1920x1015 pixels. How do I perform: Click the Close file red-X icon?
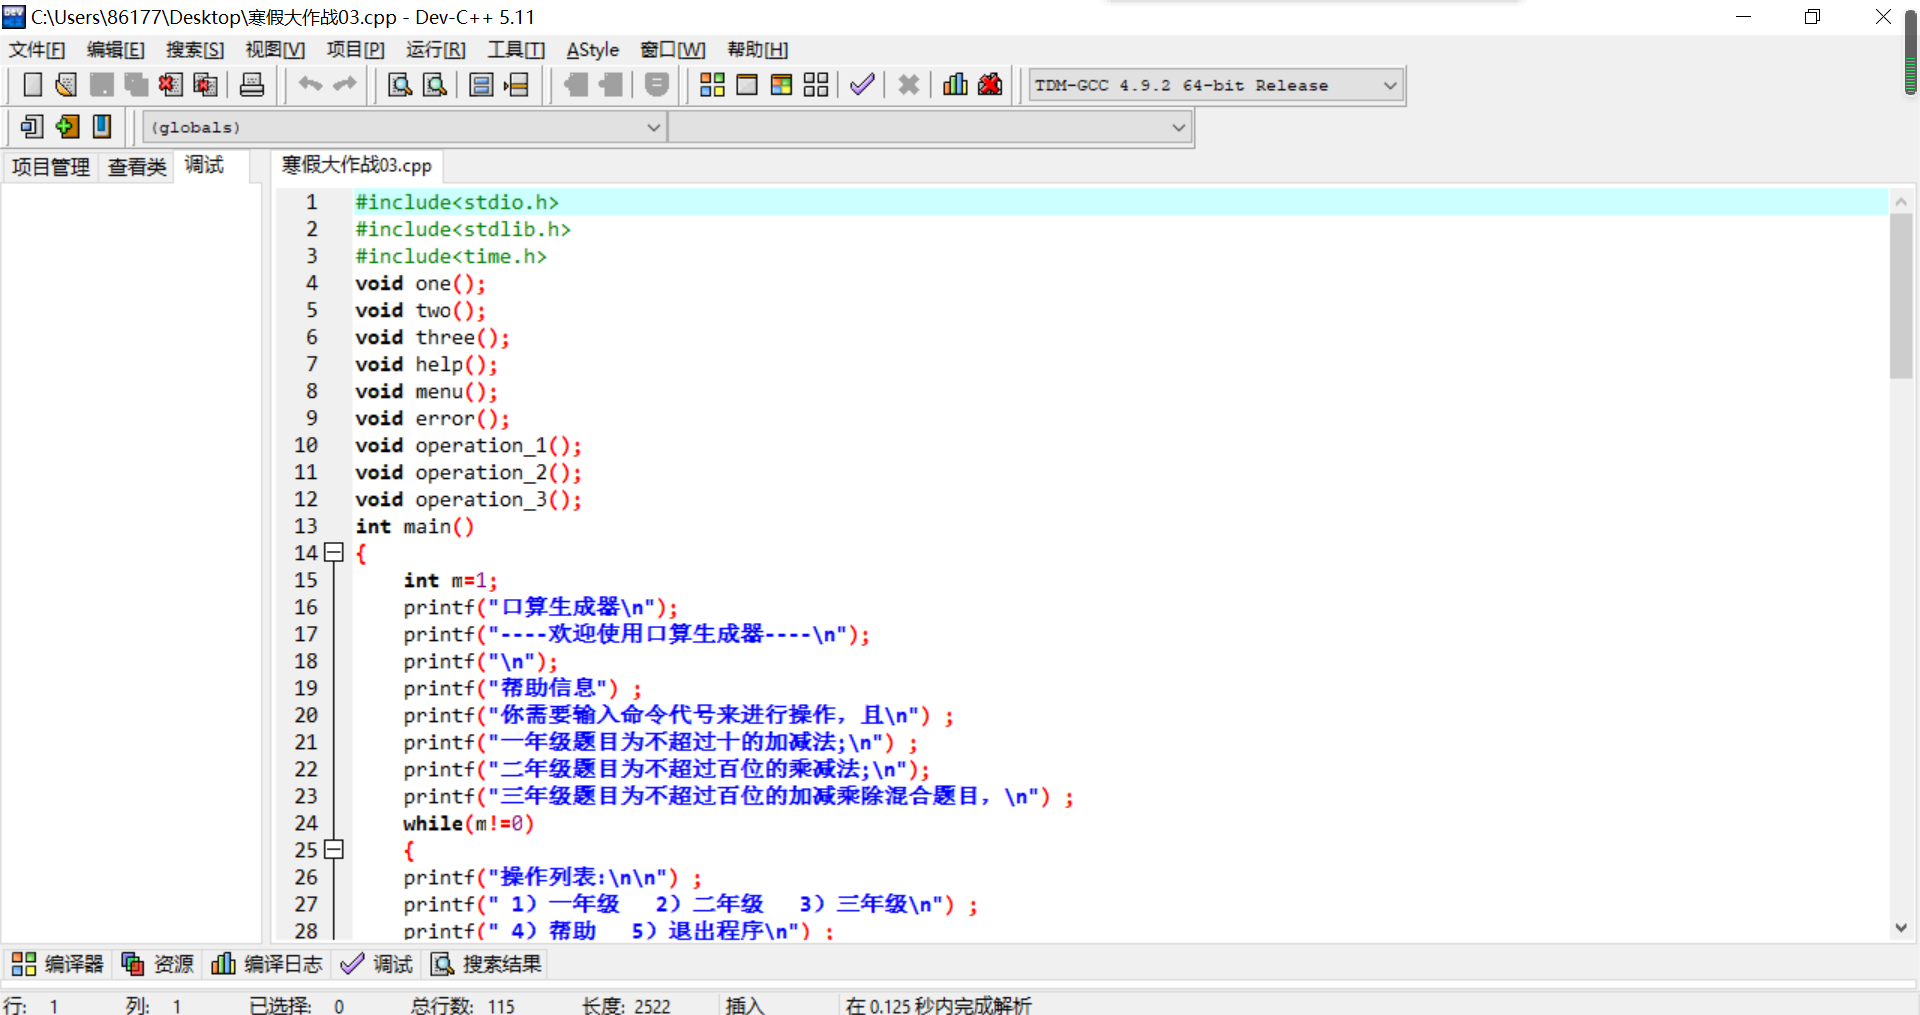(170, 85)
